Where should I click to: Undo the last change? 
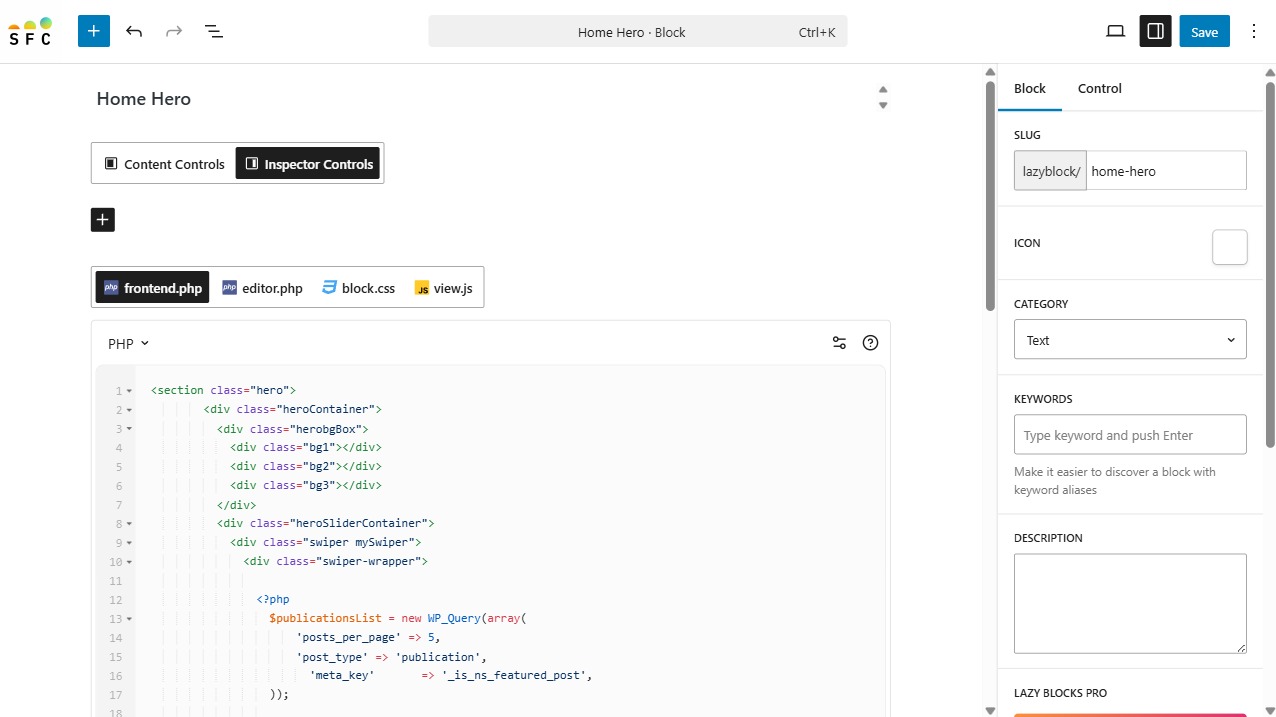134,31
